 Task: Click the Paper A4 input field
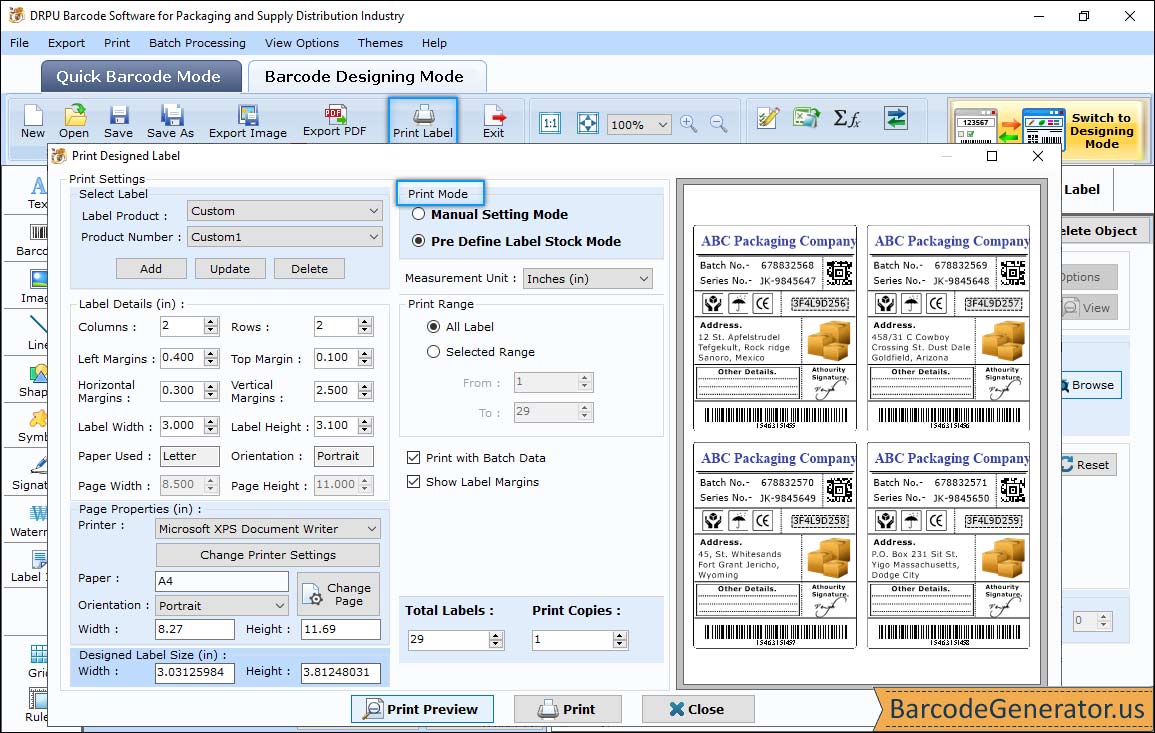click(x=222, y=581)
